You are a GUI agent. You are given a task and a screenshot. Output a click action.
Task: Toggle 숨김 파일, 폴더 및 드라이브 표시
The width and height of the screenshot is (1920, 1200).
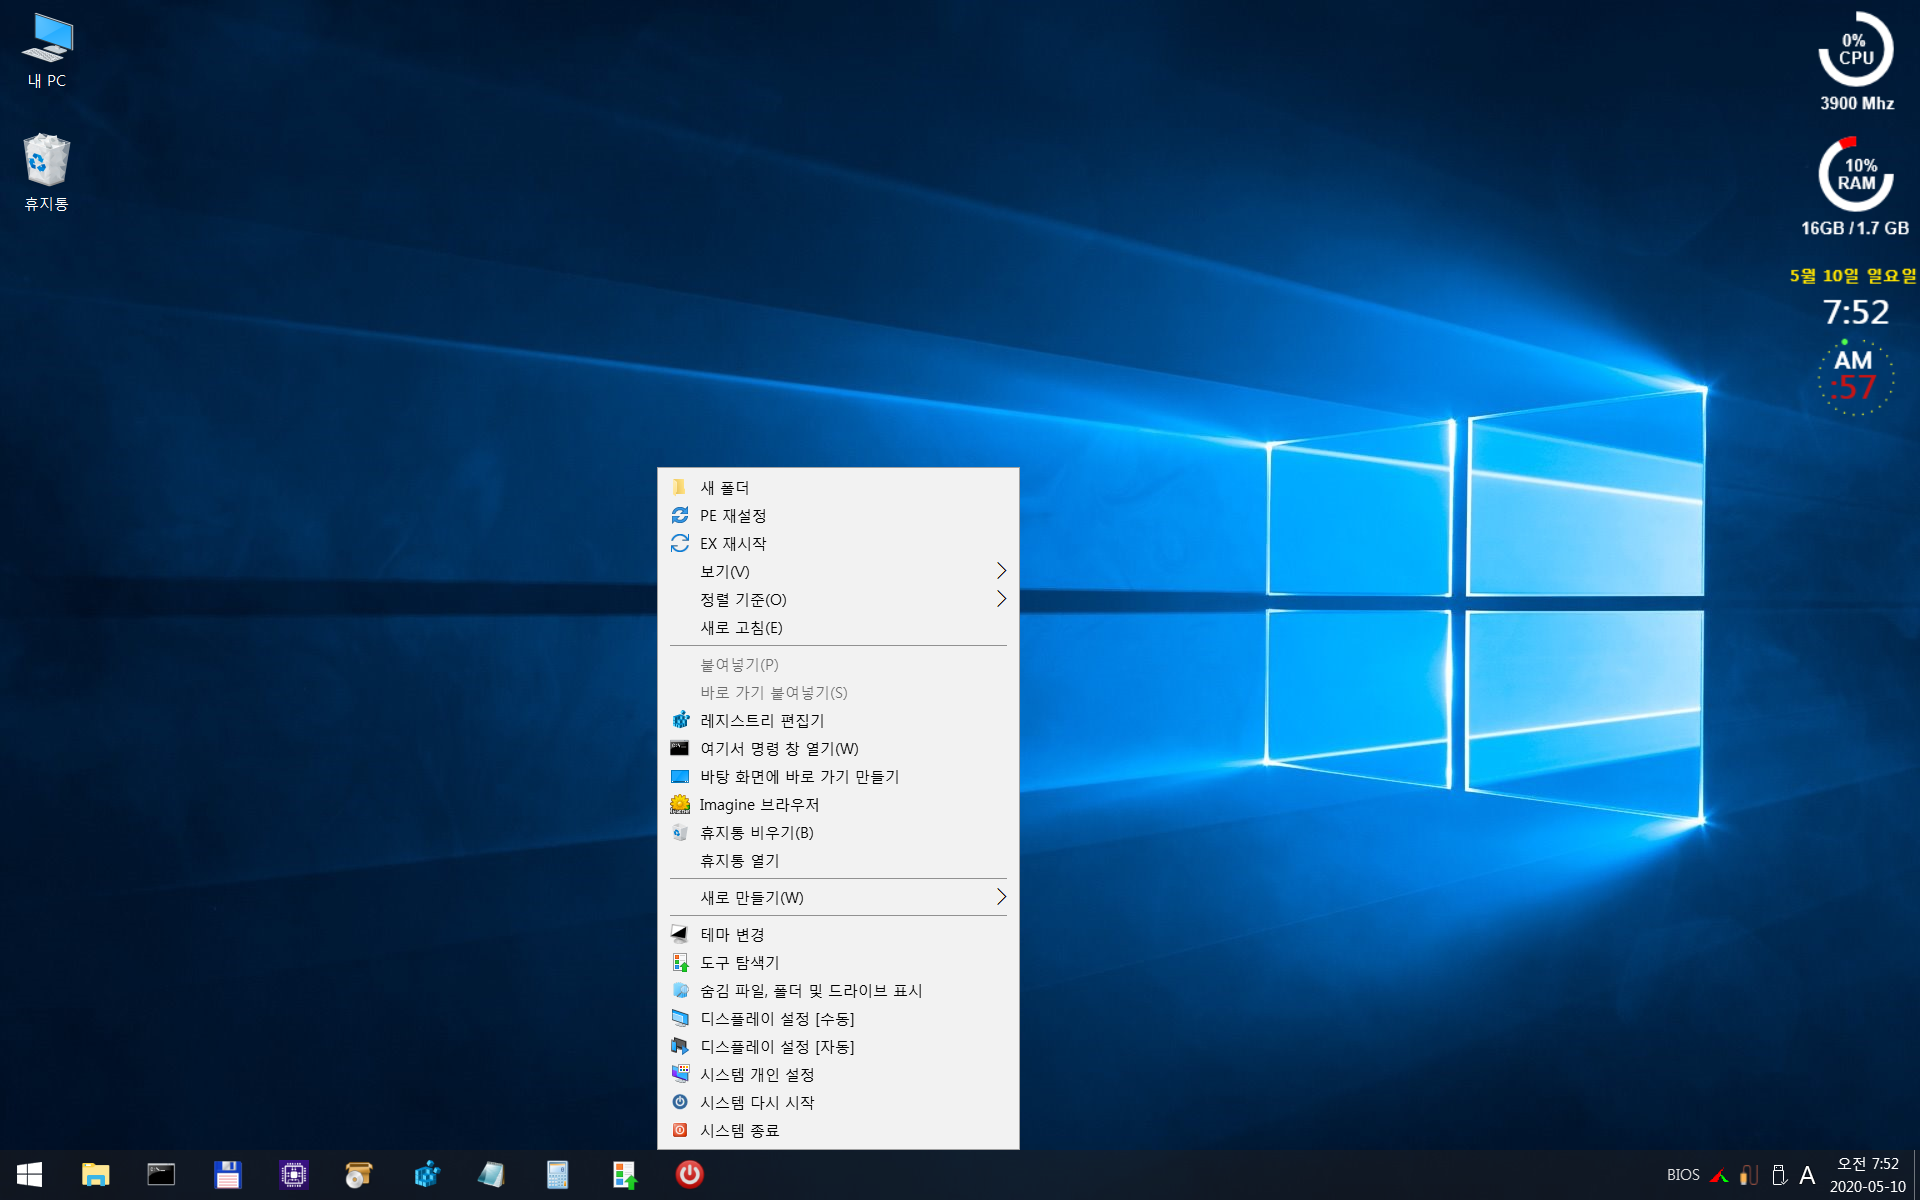click(x=838, y=990)
